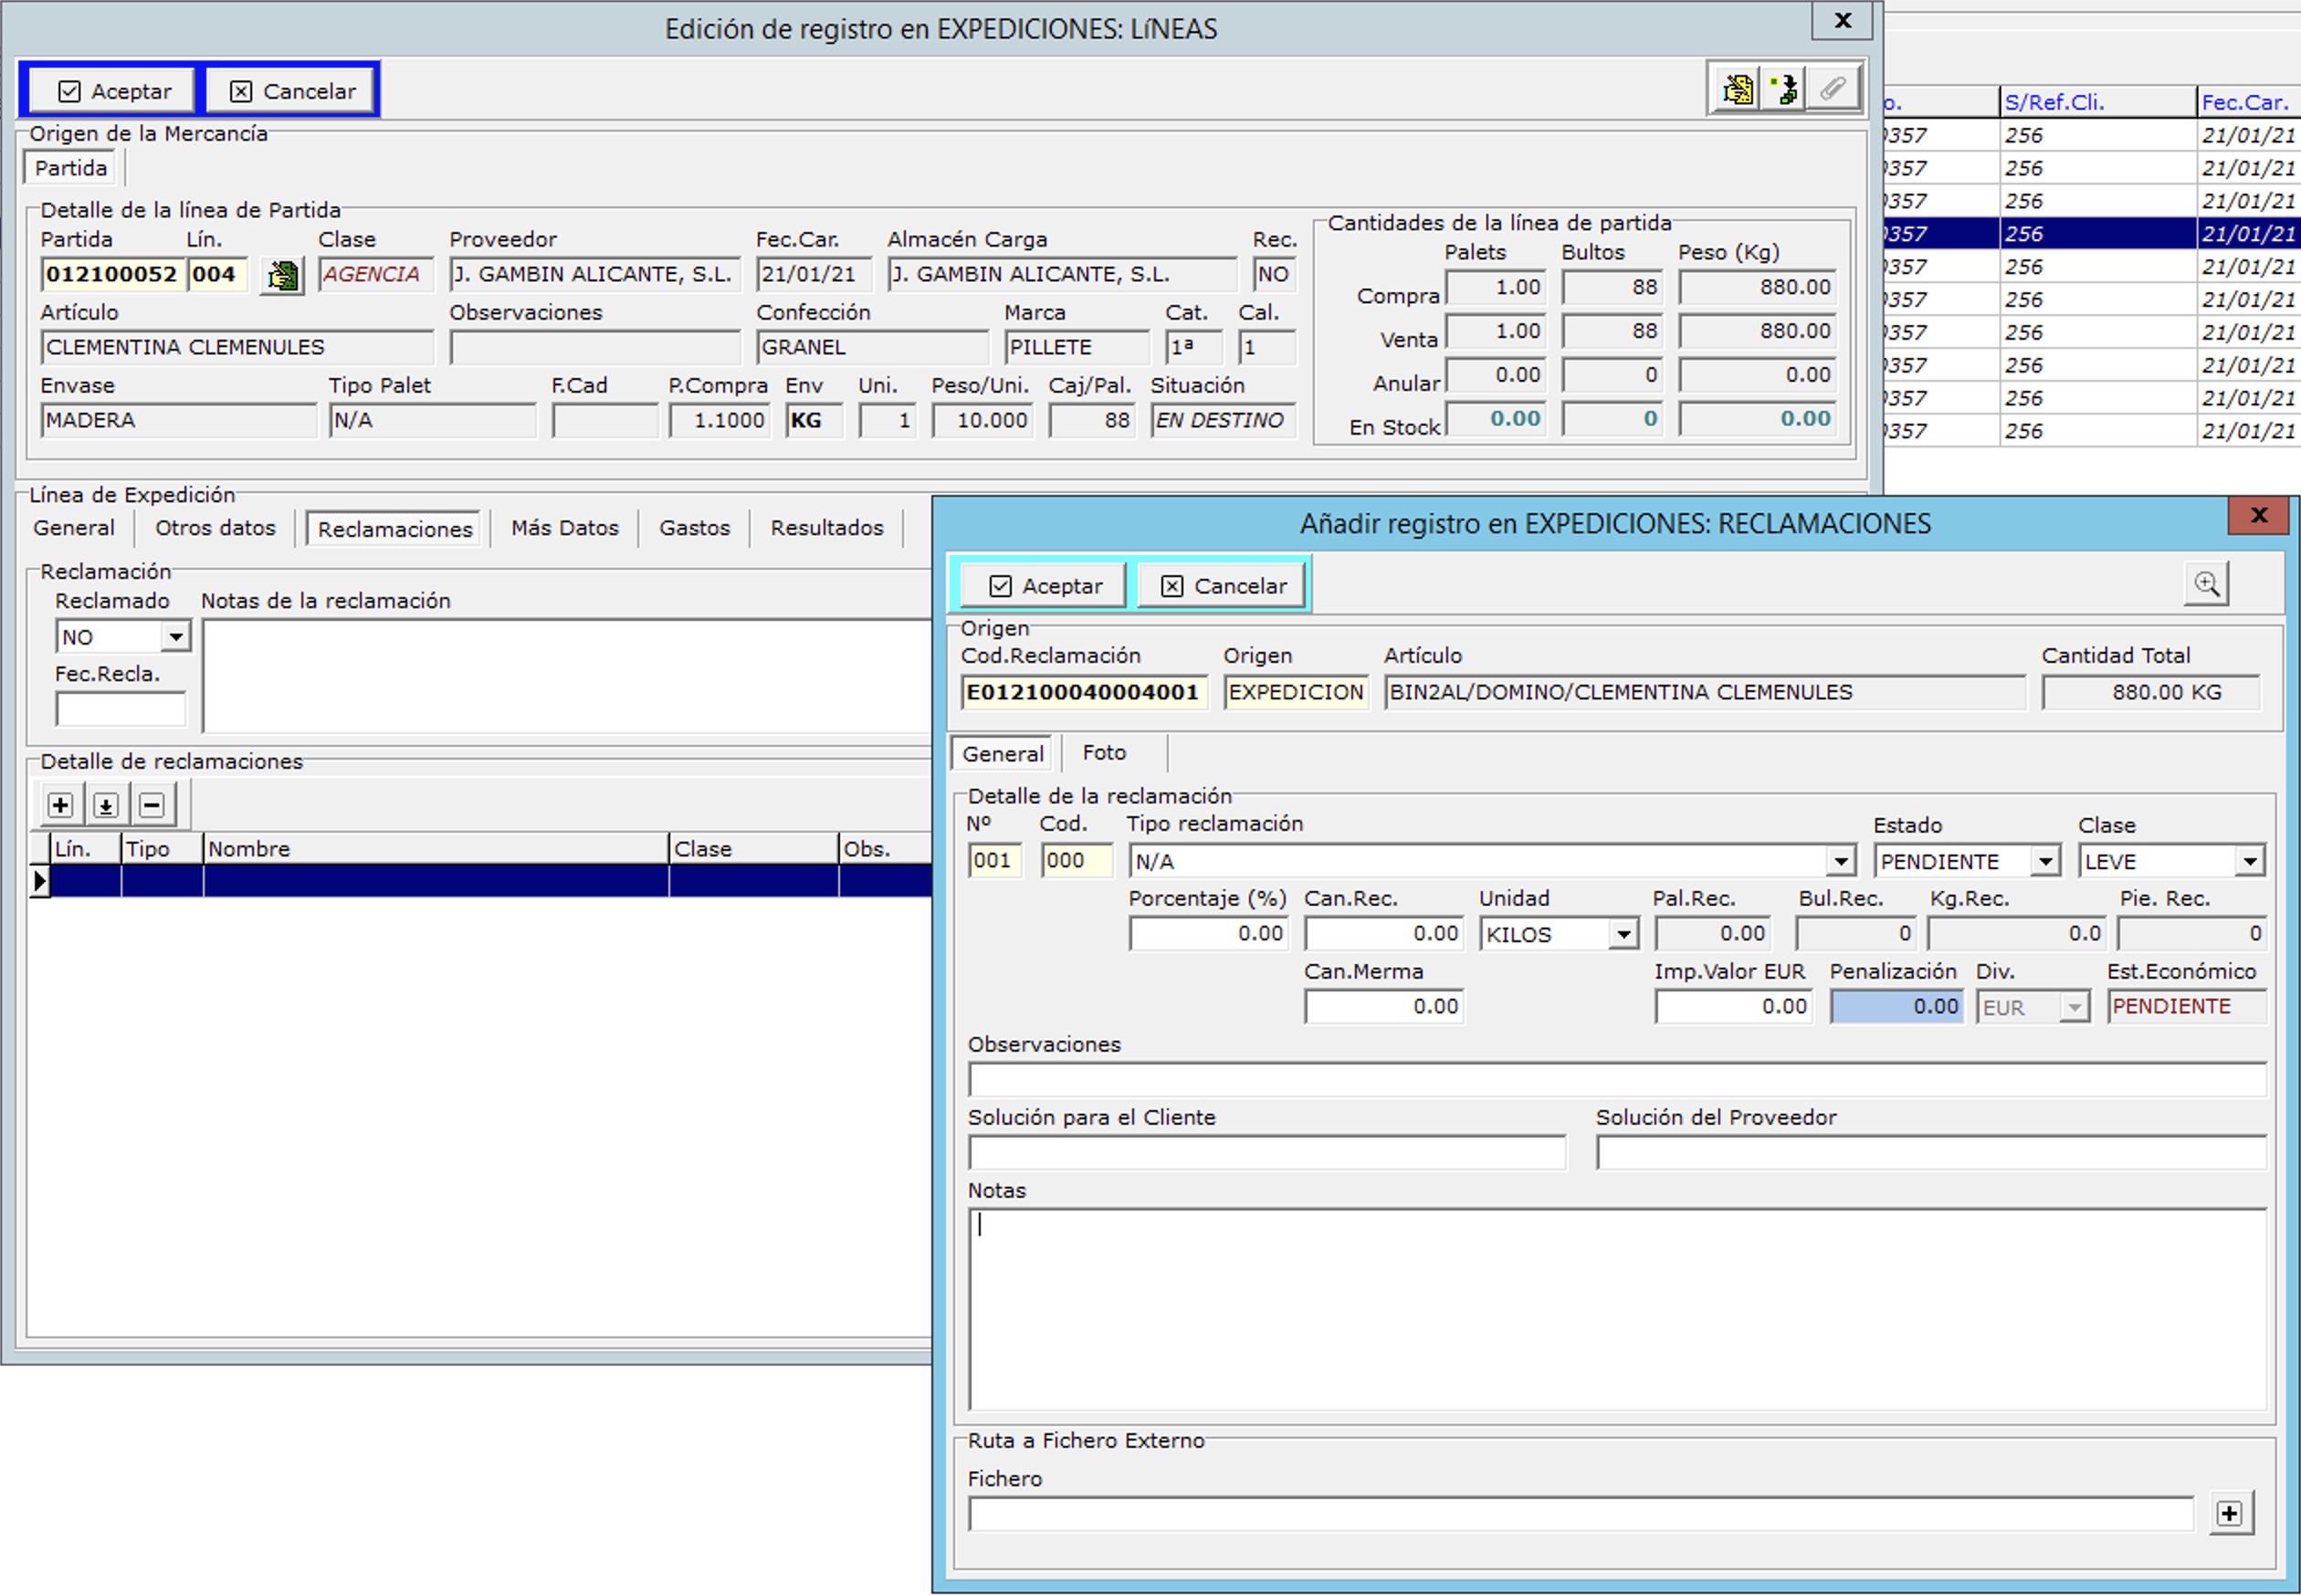Viewport: 2301px width, 1596px height.
Task: Click the plus icon beside Fichero field
Action: click(x=2229, y=1514)
